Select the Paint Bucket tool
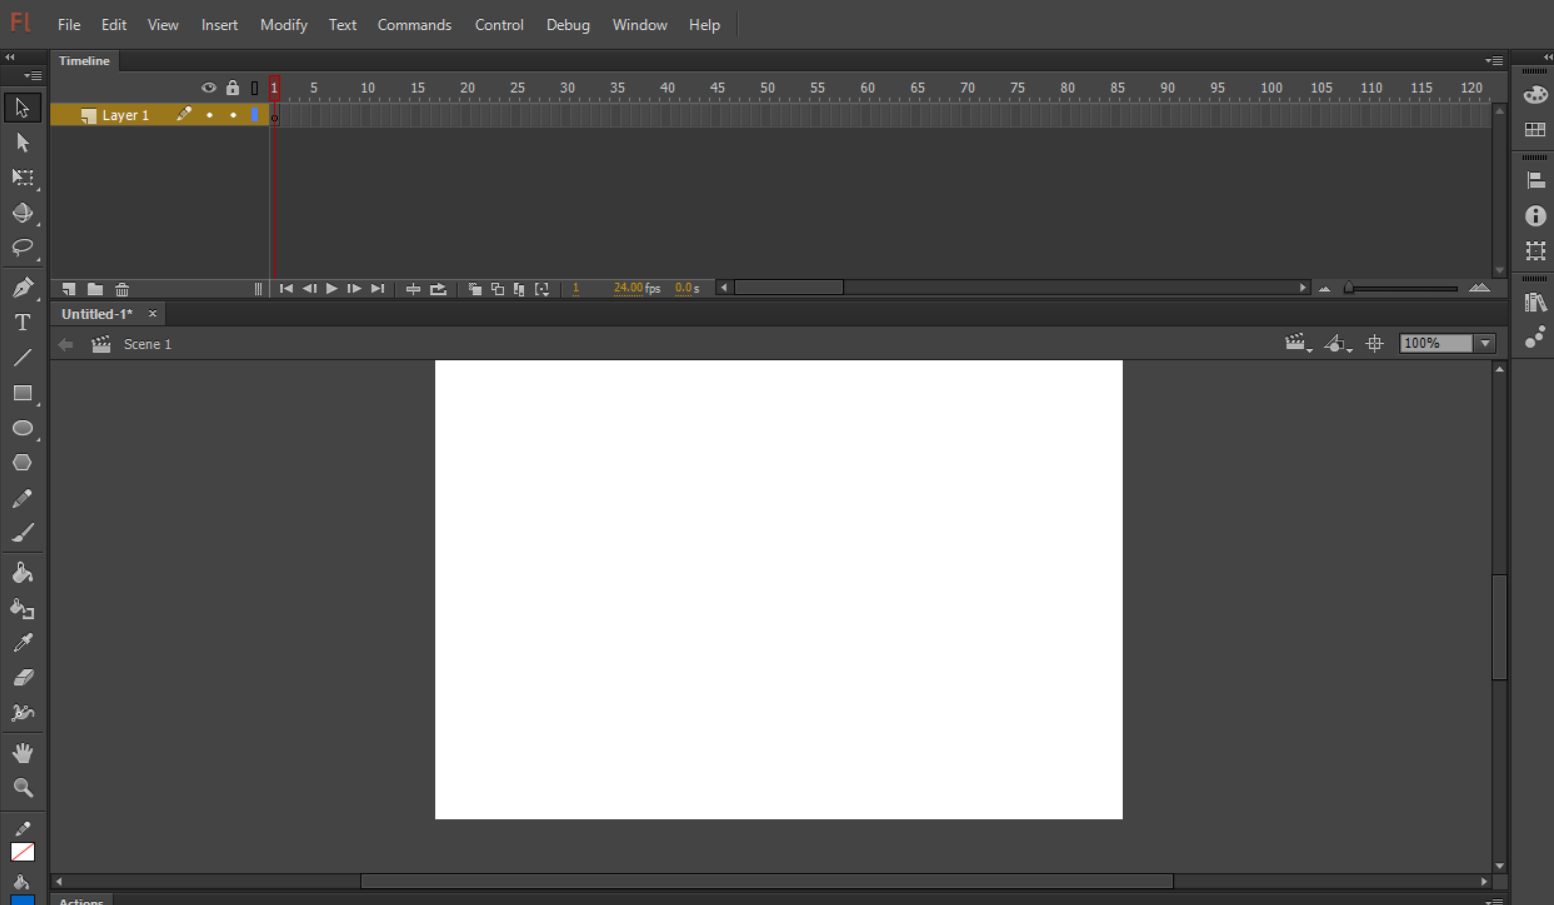1554x905 pixels. click(x=22, y=573)
